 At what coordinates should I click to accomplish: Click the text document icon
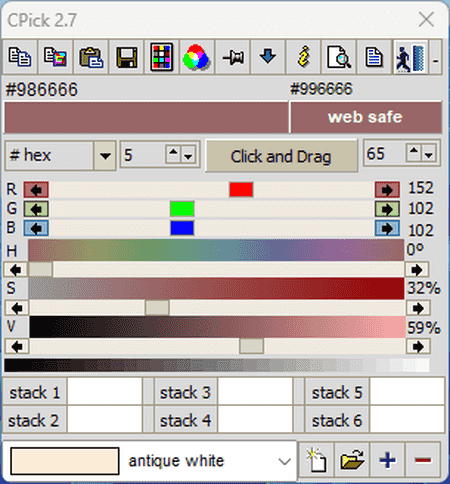[x=374, y=57]
